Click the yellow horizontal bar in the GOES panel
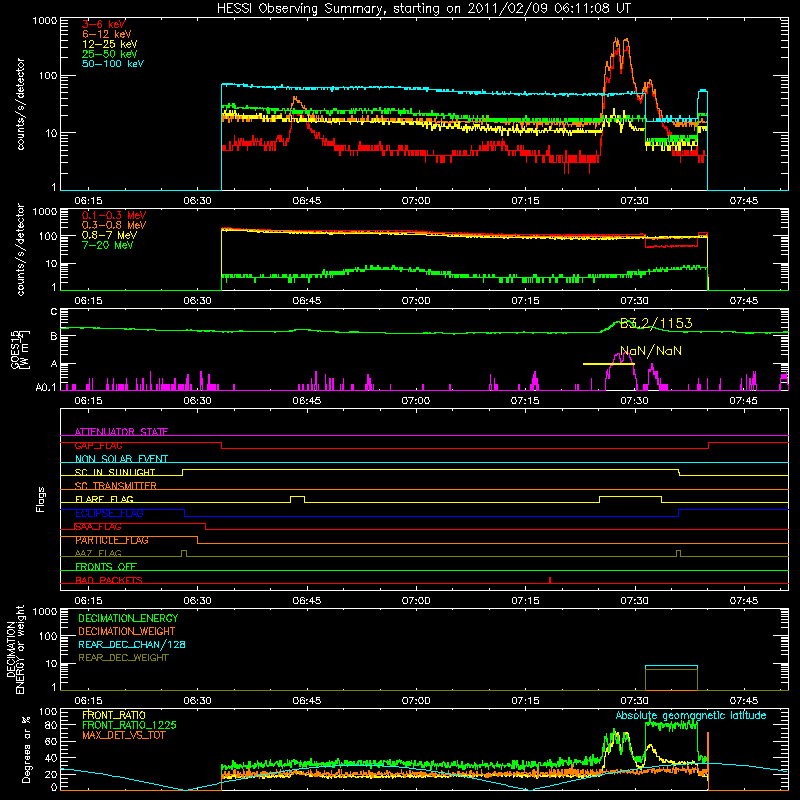Screen dimensions: 800x800 pos(608,364)
